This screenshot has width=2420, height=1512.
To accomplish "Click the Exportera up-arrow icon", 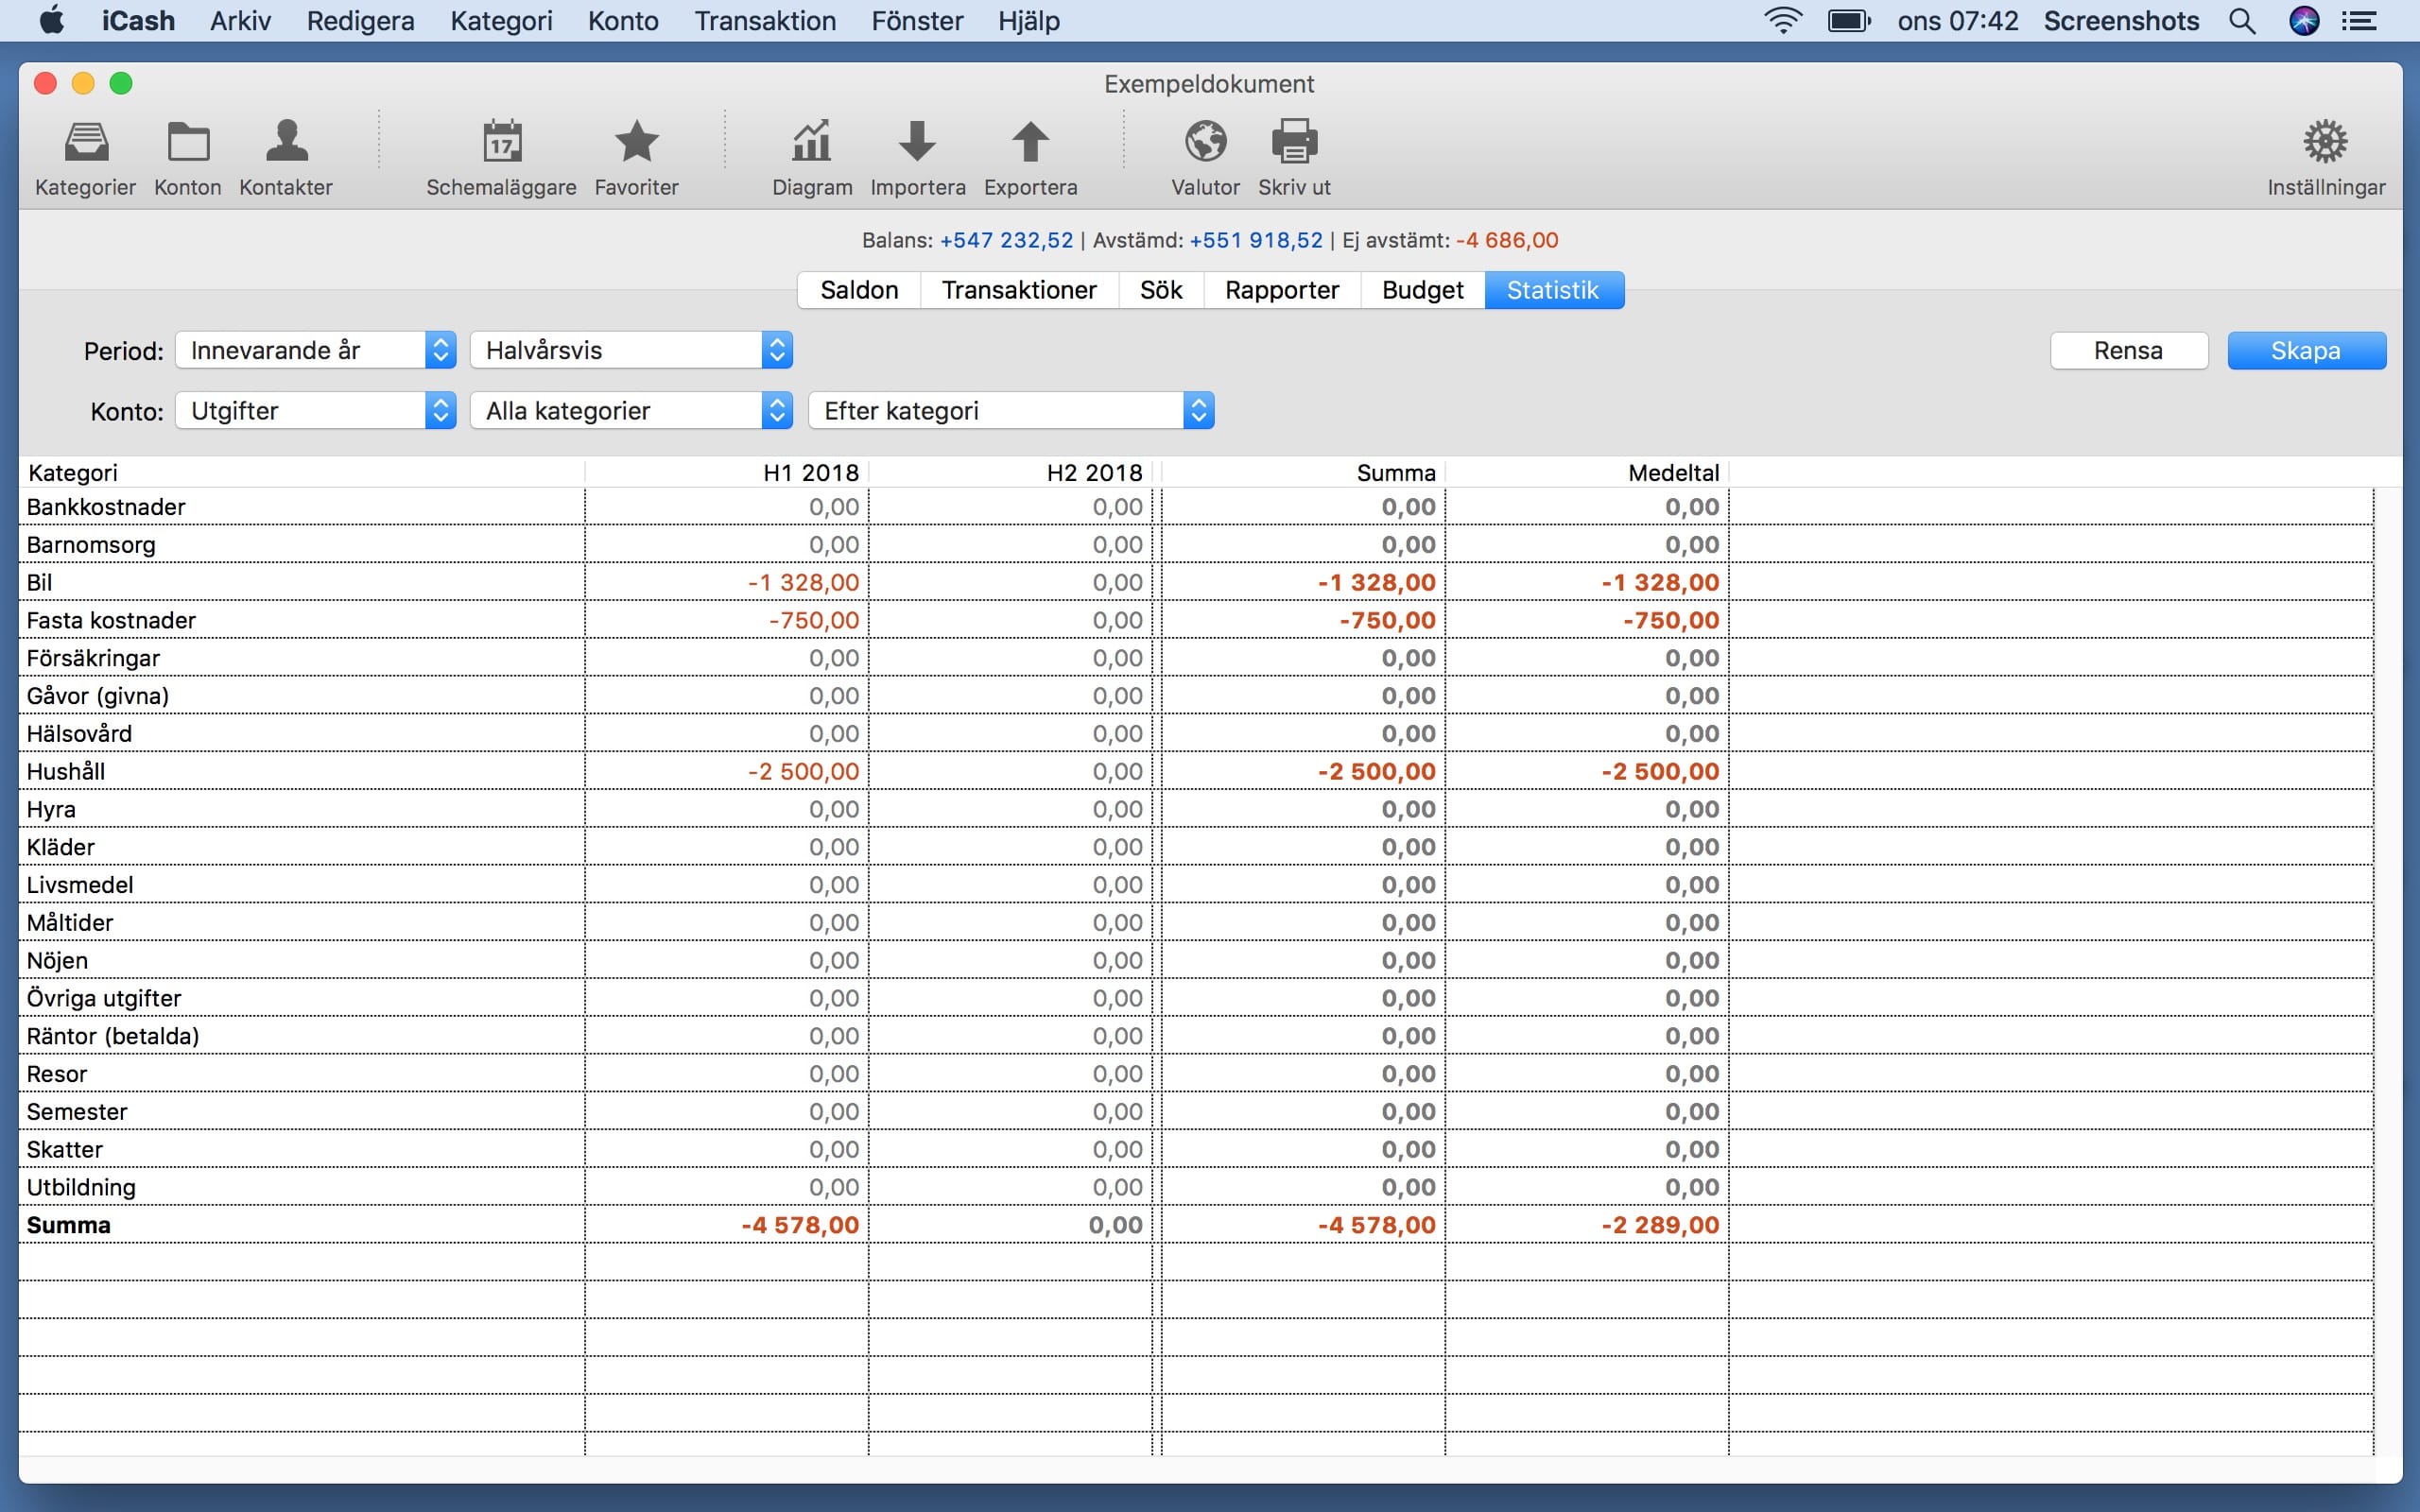I will (x=1030, y=143).
